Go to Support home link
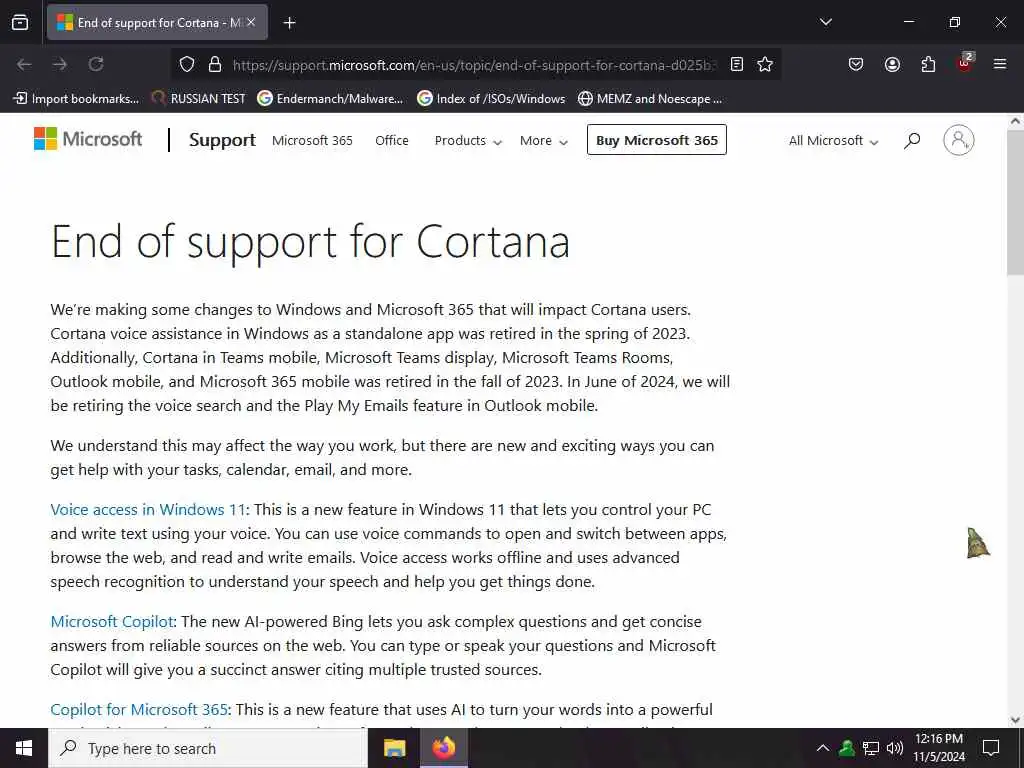1024x768 pixels. (222, 140)
